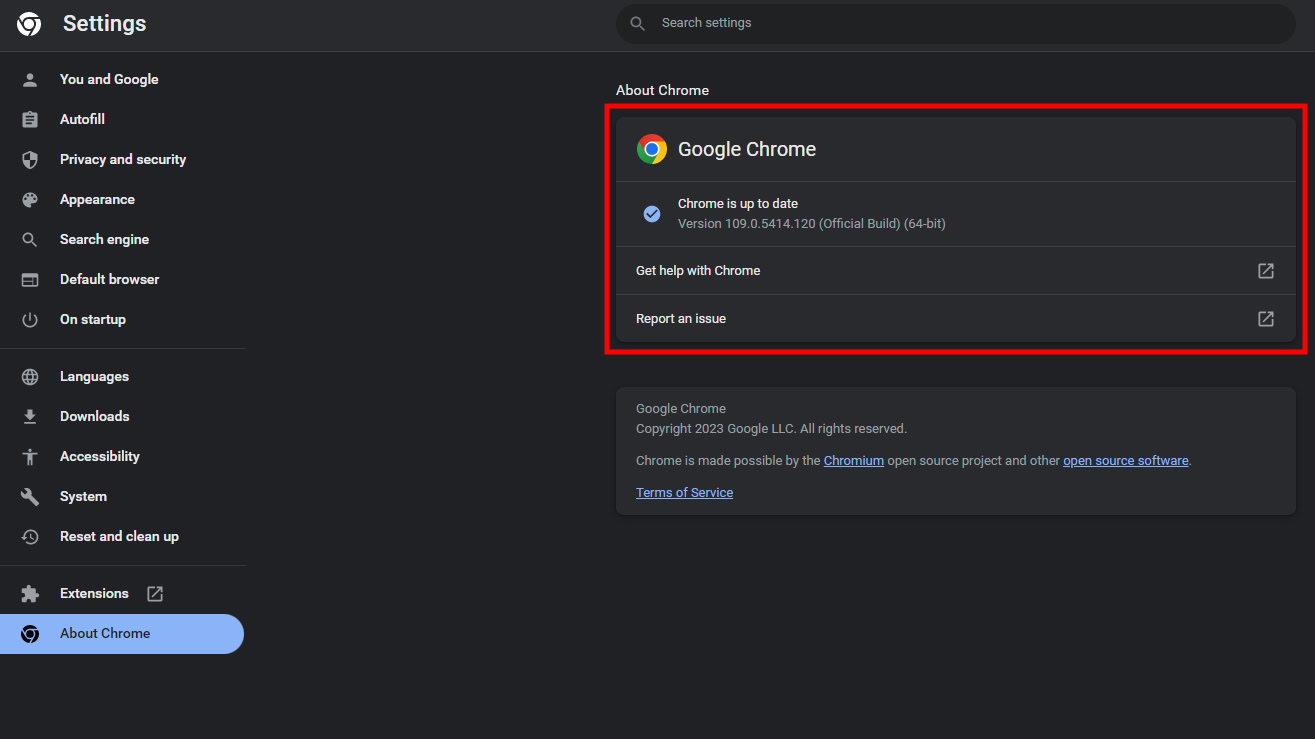Click the Autofill clipboard icon

[x=30, y=120]
